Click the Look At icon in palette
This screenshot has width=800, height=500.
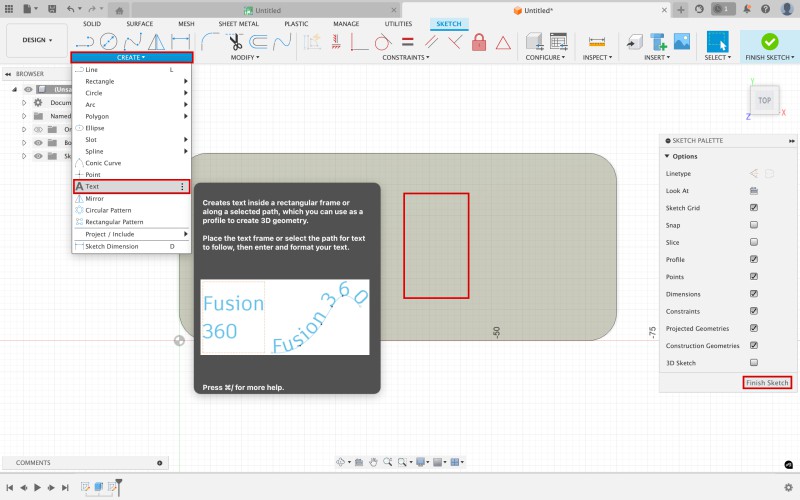point(754,190)
